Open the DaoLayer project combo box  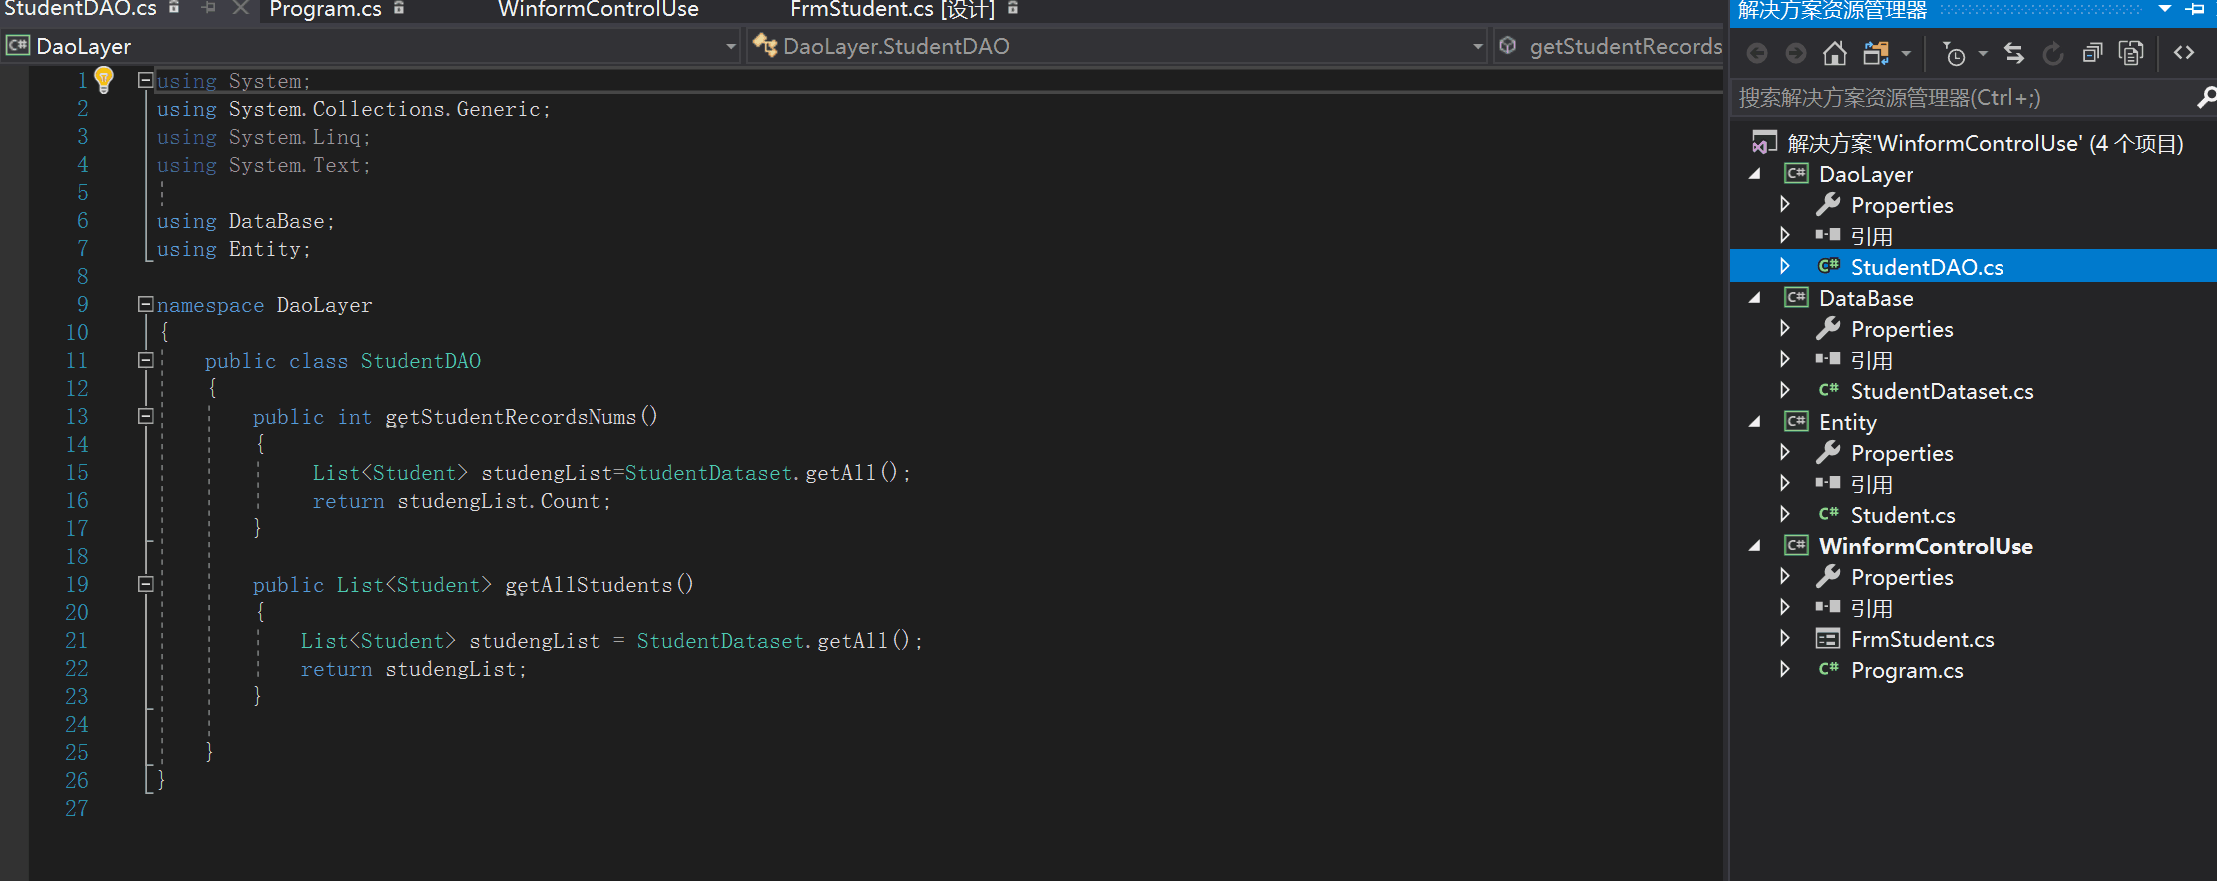pos(371,46)
